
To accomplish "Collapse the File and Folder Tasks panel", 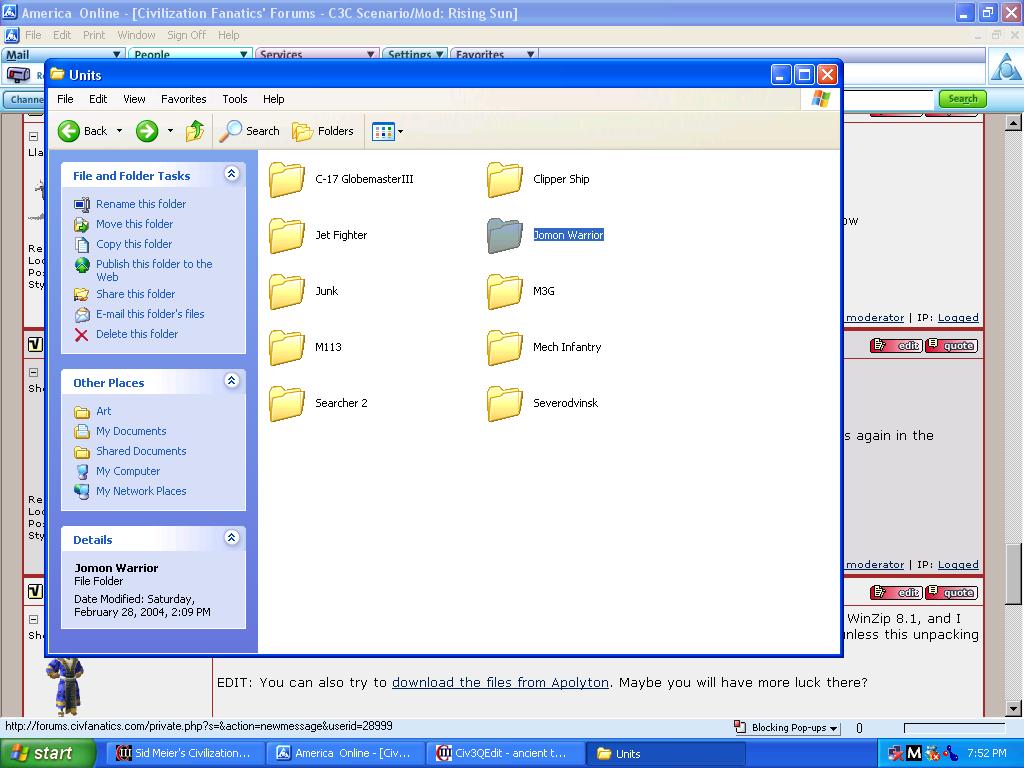I will 231,174.
